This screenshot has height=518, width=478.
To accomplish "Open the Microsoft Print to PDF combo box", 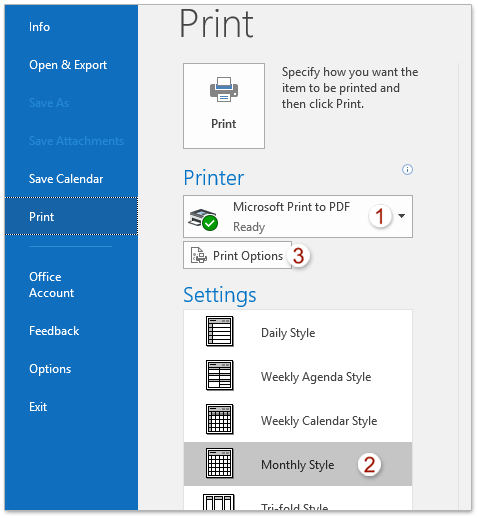I will (298, 216).
